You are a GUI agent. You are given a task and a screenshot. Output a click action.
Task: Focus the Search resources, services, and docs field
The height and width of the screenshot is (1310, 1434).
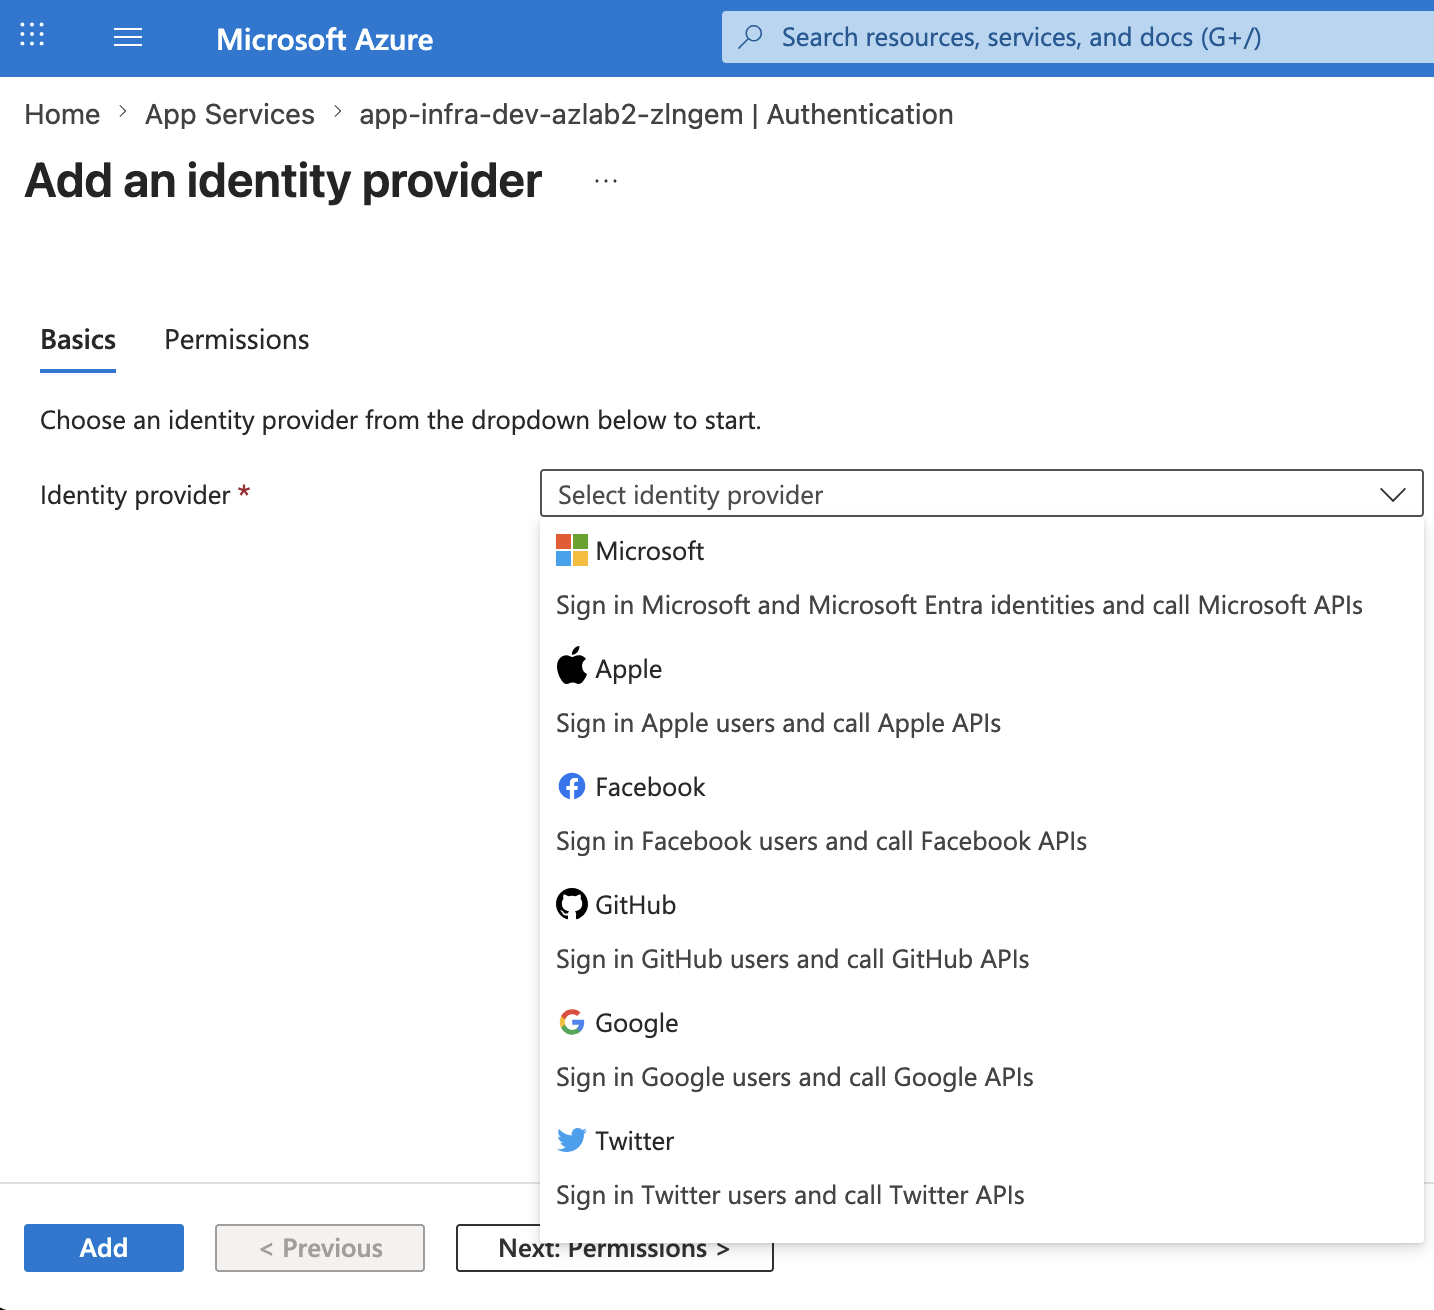coord(1078,37)
